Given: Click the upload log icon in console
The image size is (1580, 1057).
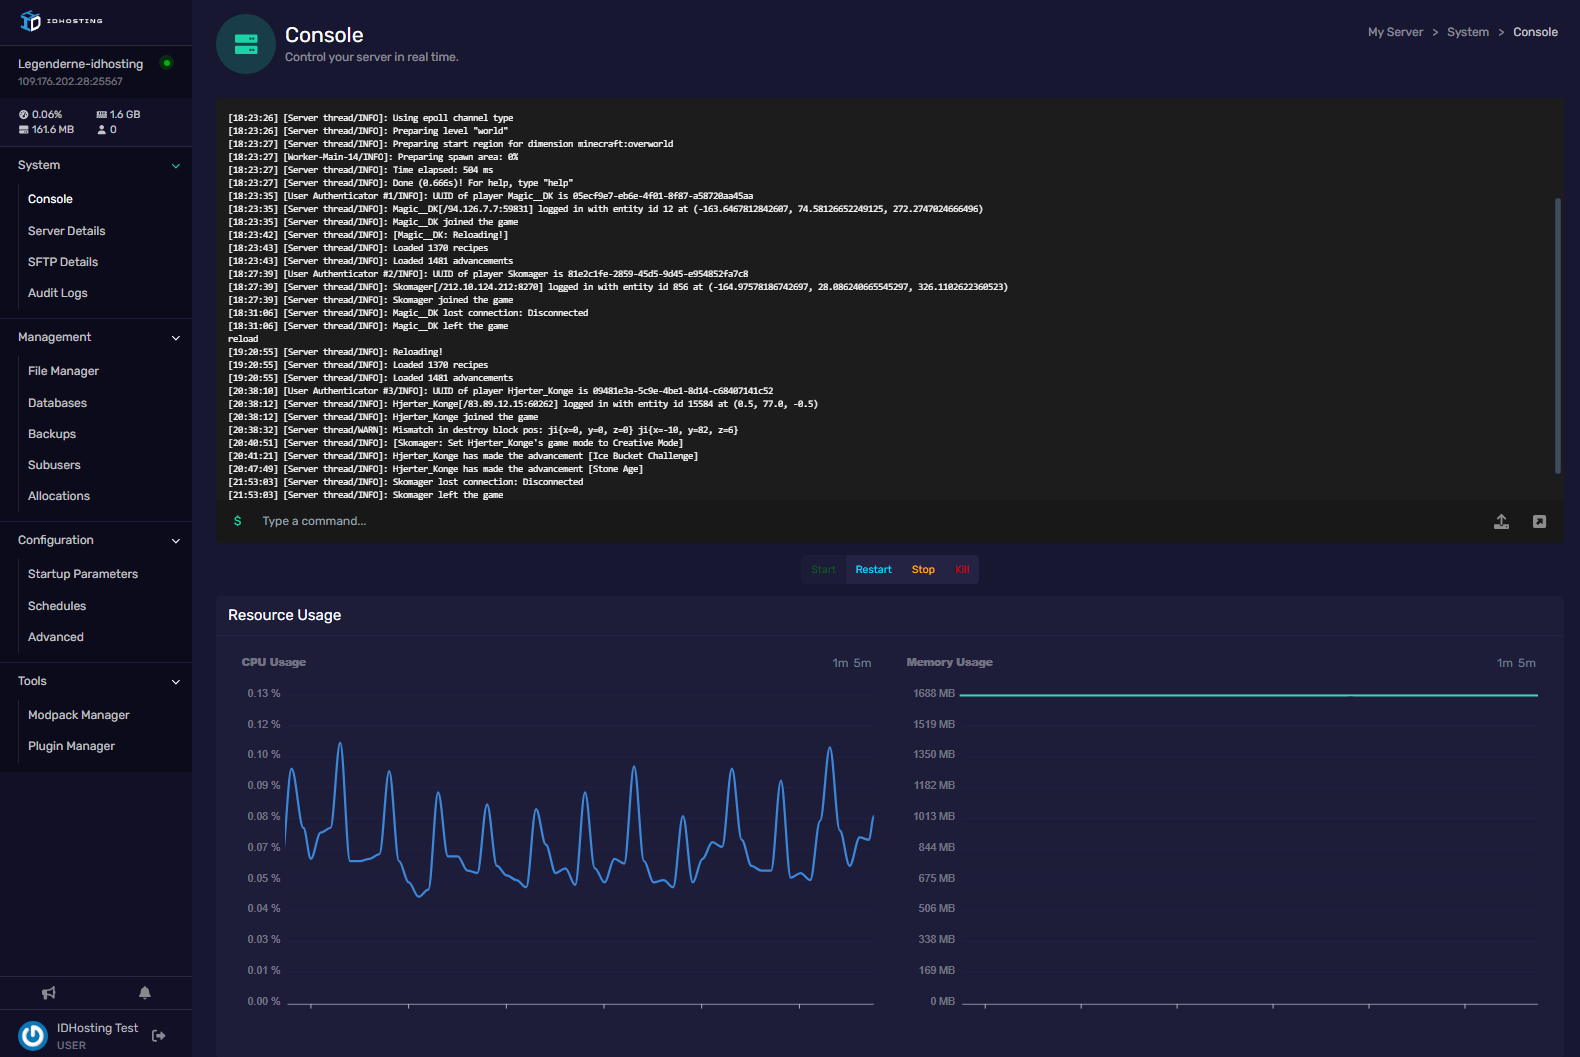Looking at the screenshot, I should (1501, 522).
